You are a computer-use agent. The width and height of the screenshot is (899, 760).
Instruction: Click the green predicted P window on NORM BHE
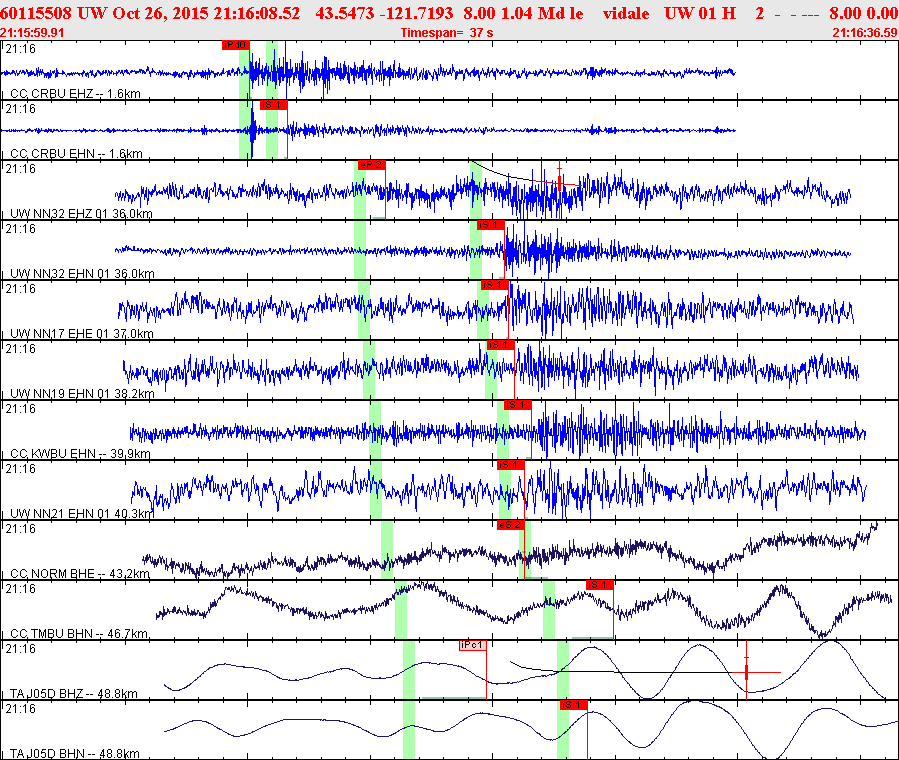tap(387, 550)
